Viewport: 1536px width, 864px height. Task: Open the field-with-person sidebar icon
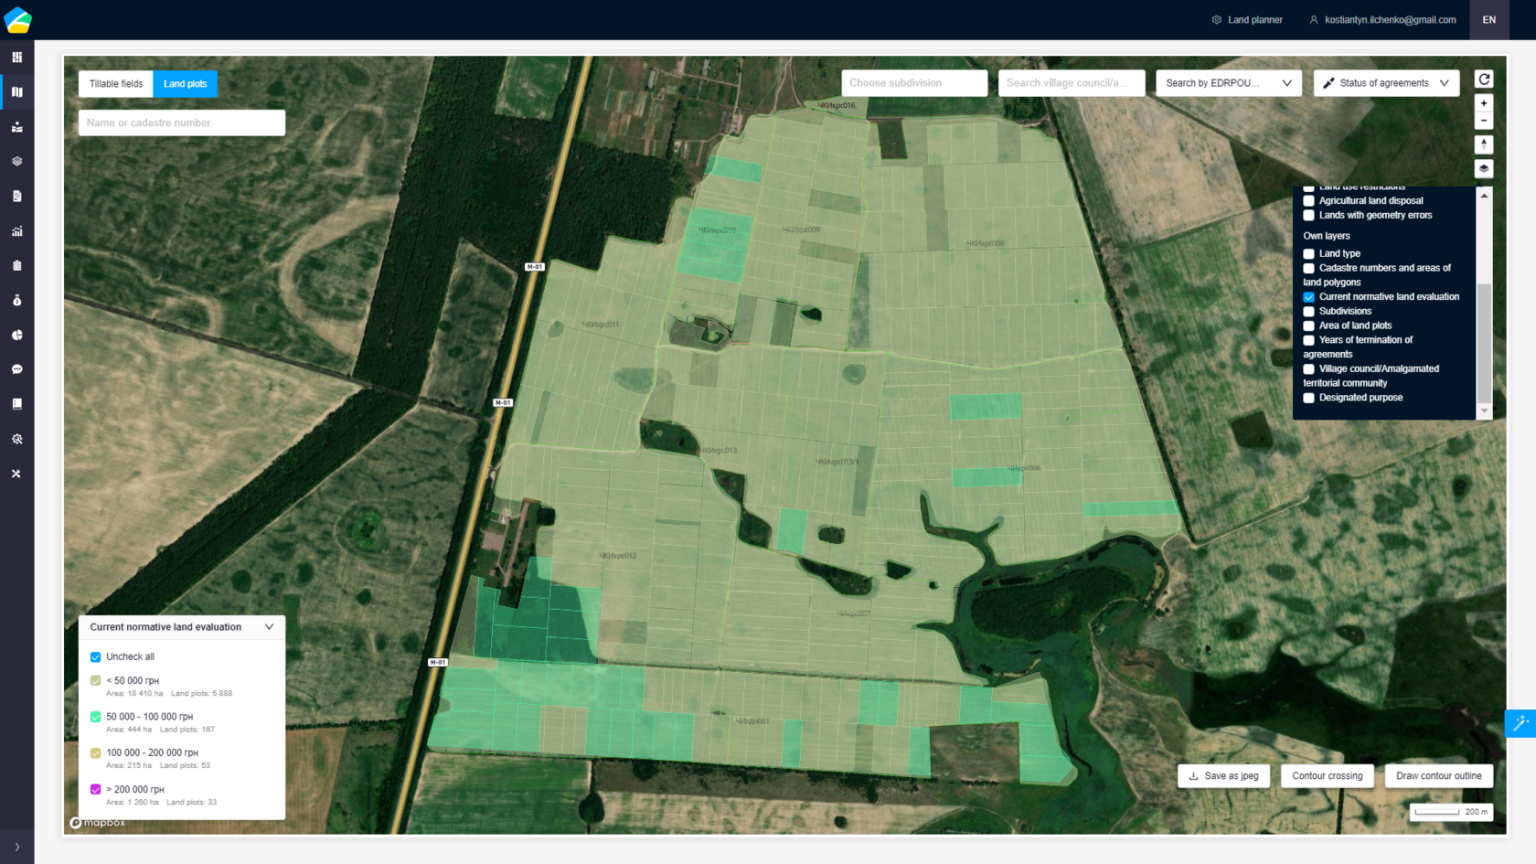pos(17,127)
